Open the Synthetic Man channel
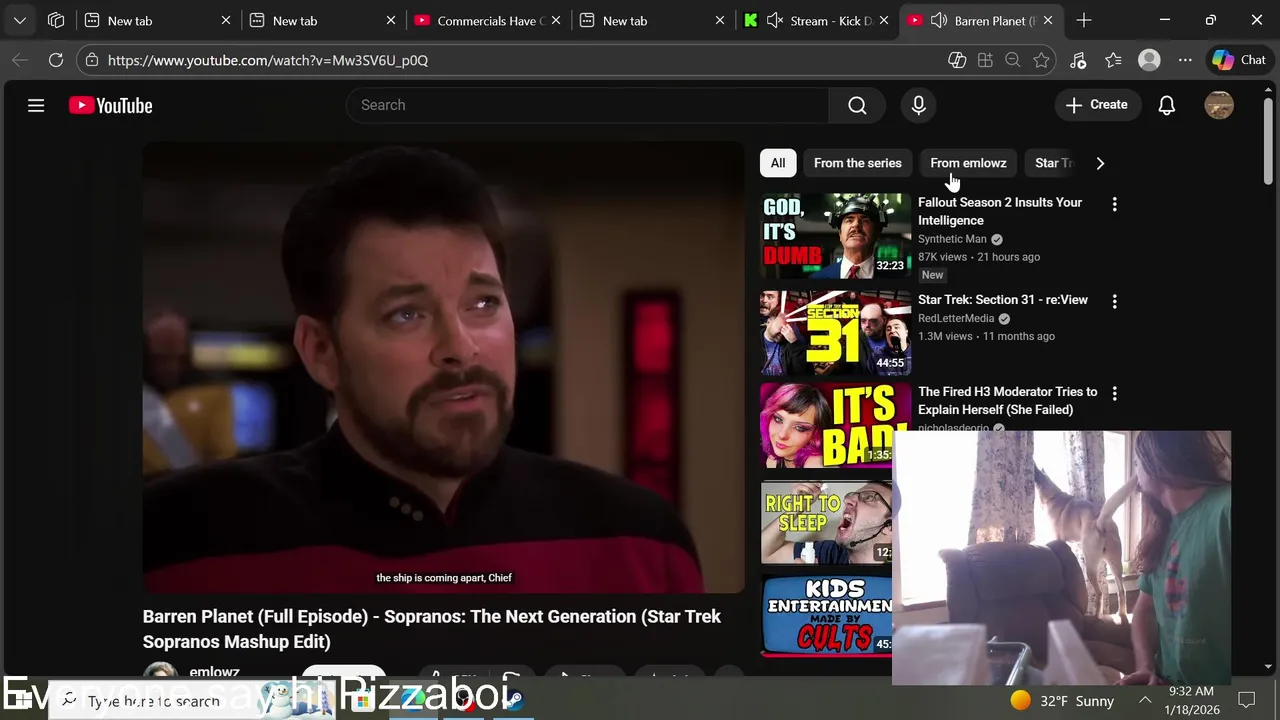 point(952,239)
